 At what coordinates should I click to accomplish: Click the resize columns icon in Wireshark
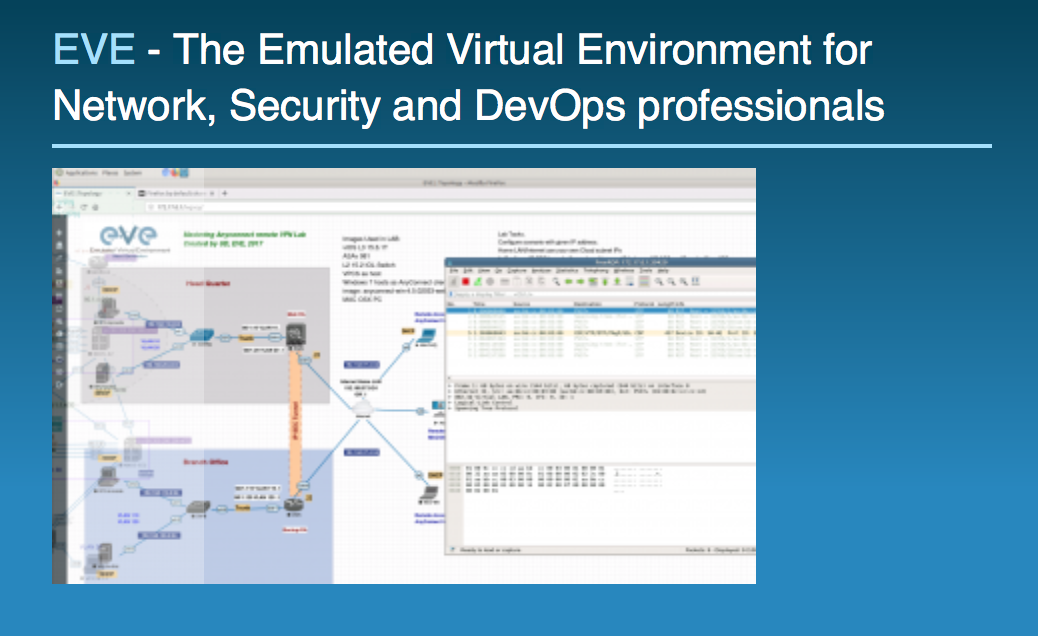[x=696, y=282]
